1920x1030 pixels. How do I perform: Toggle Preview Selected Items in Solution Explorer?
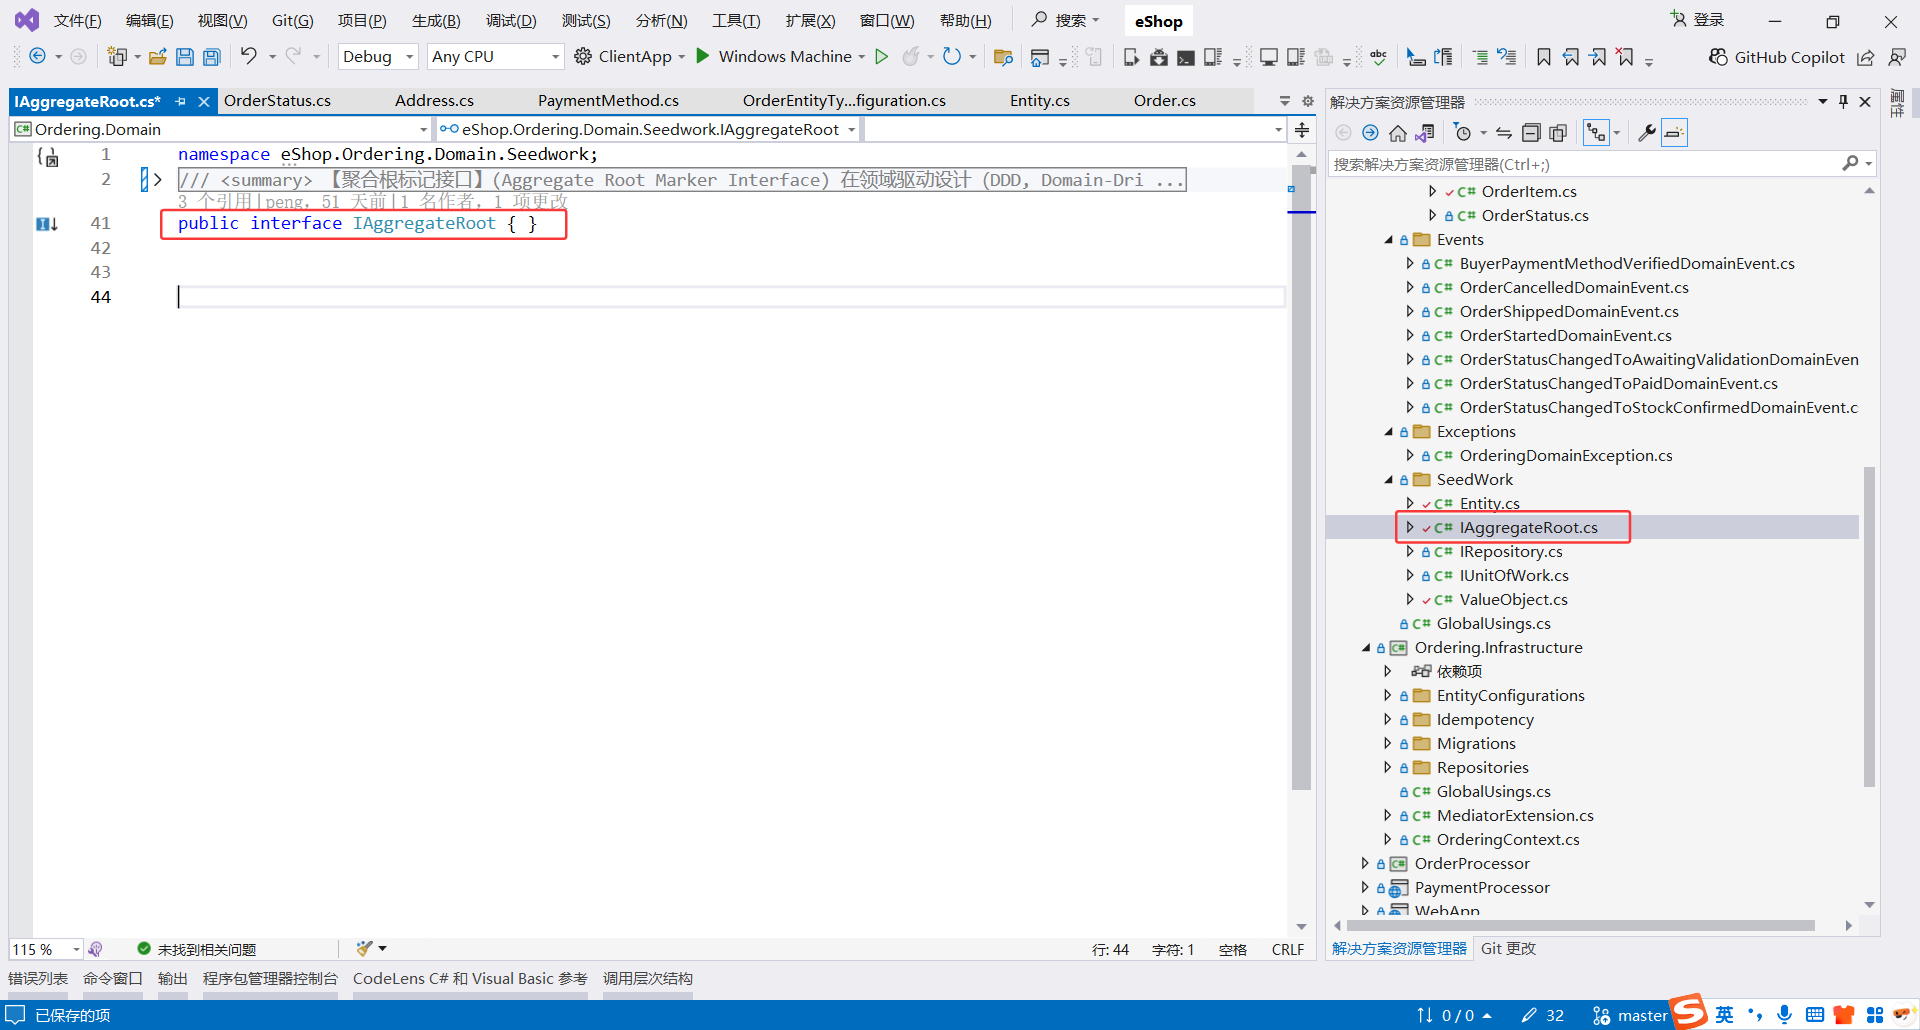(1674, 133)
